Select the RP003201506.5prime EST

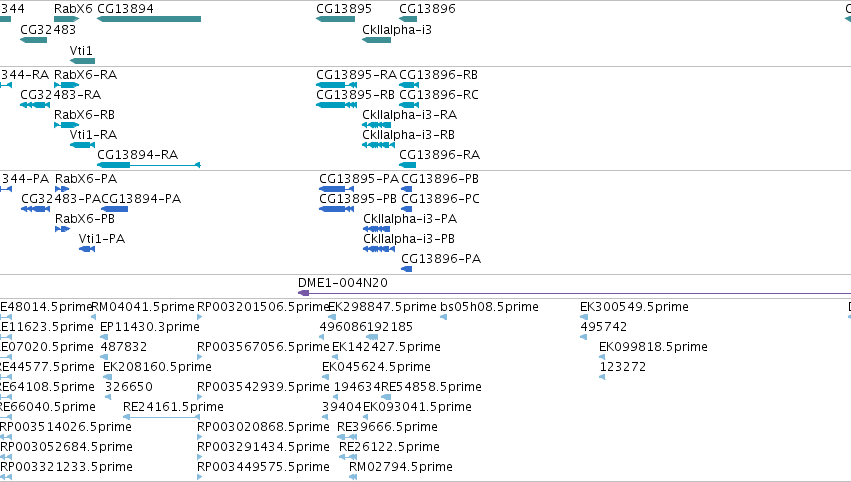tap(199, 317)
